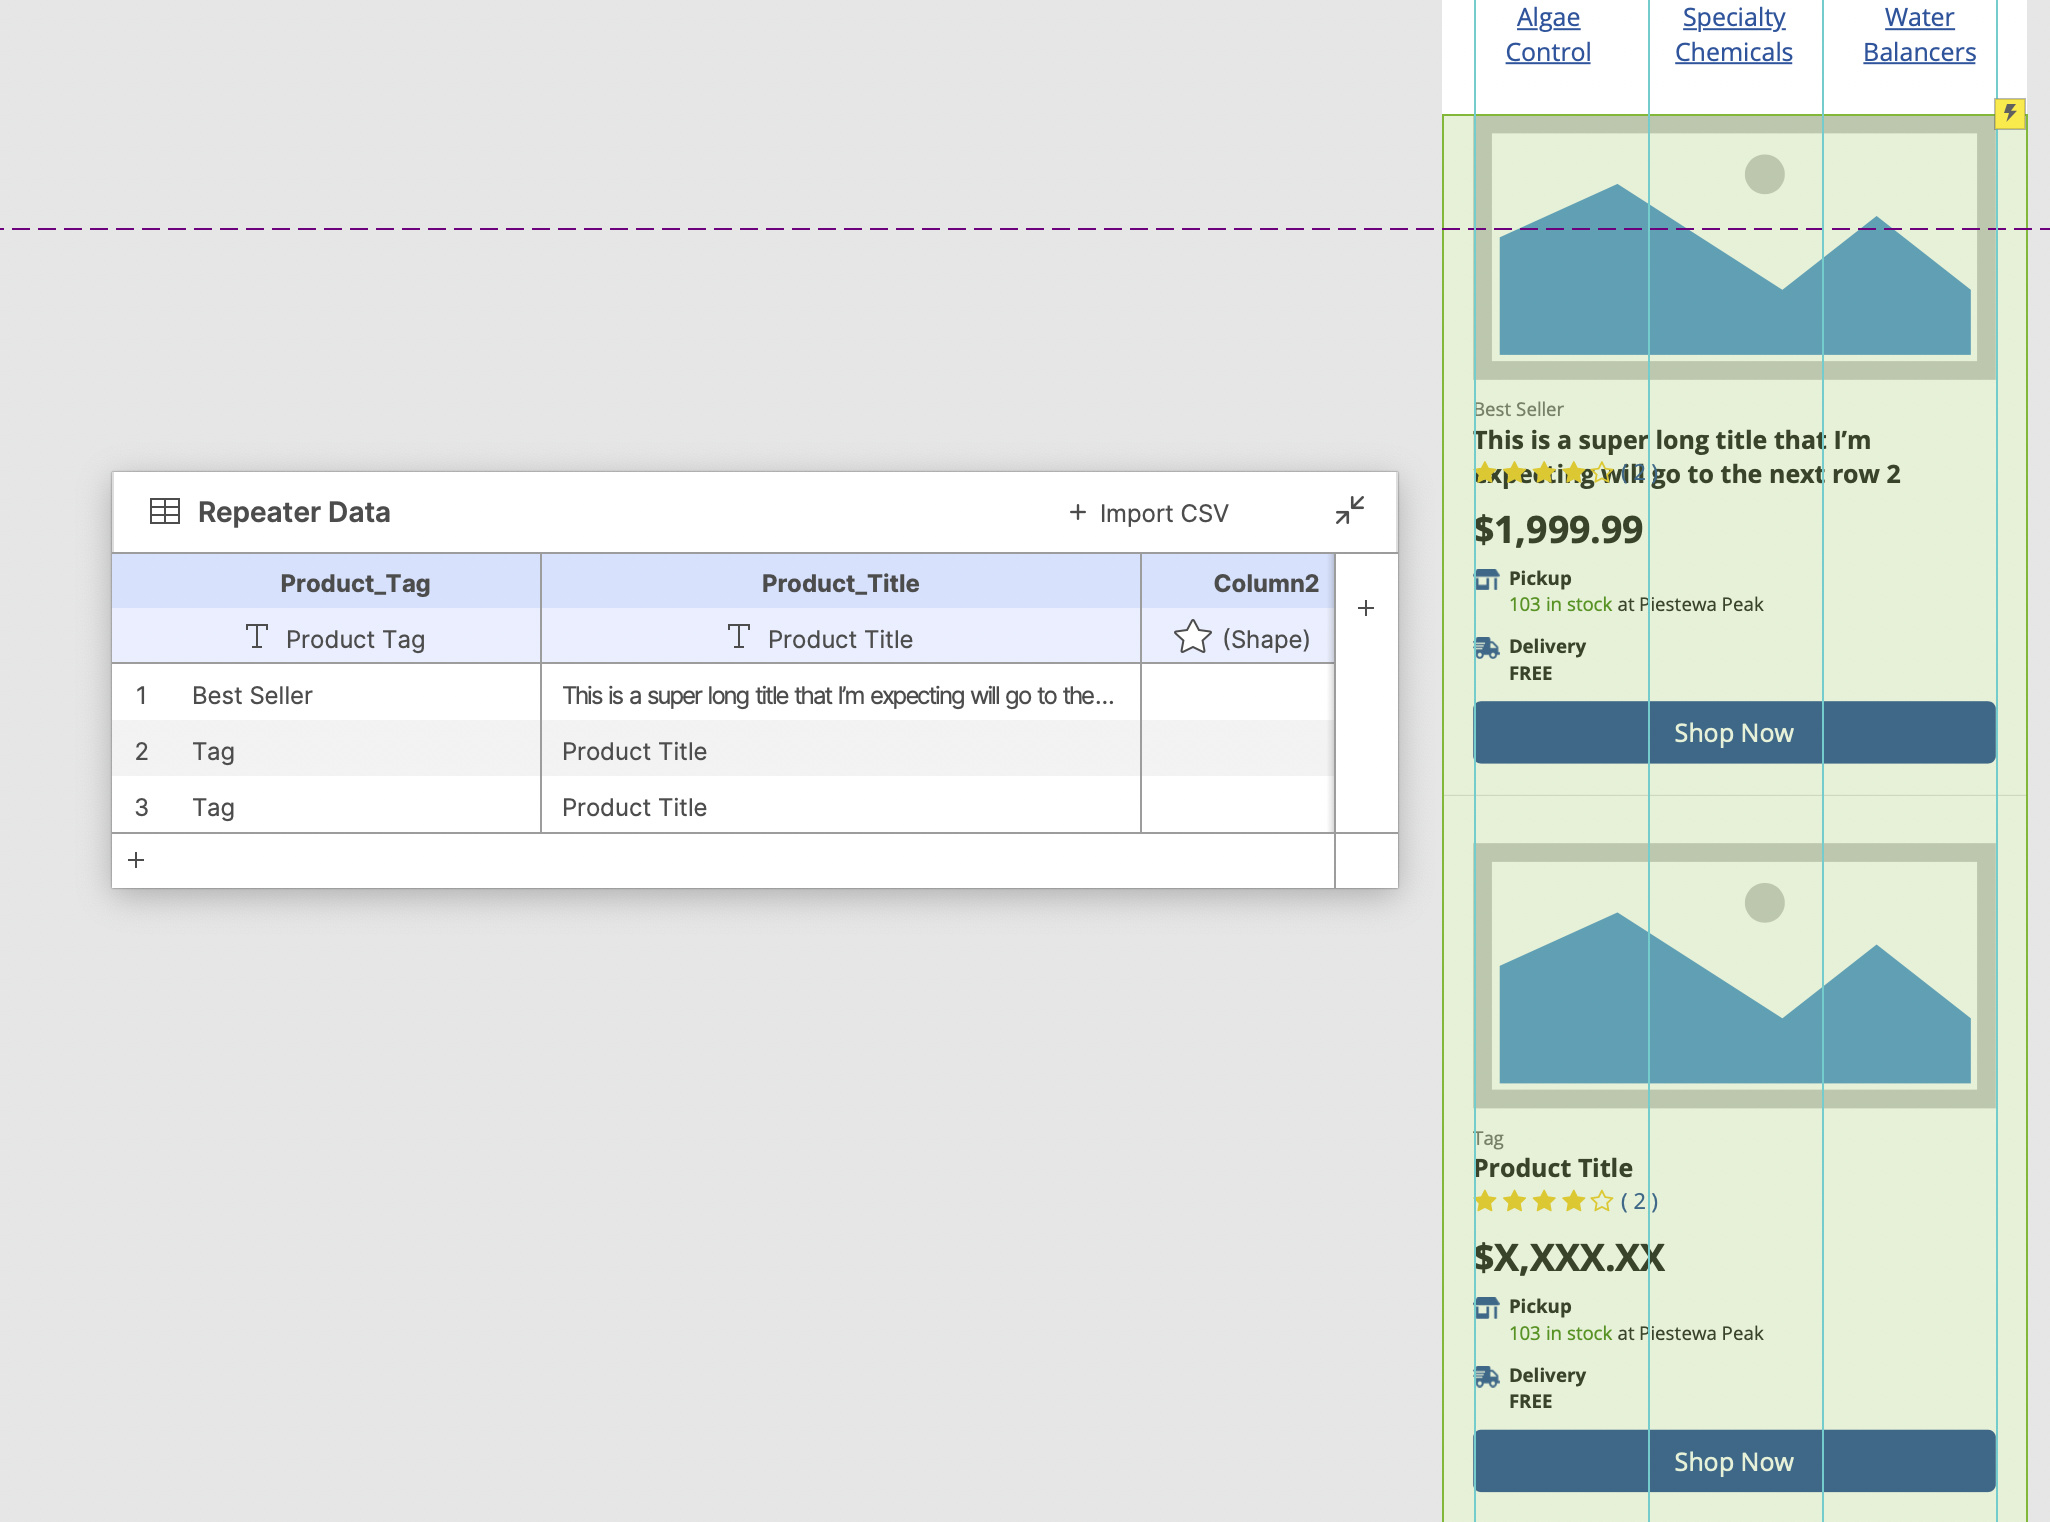The width and height of the screenshot is (2050, 1522).
Task: Click the second product image placeholder
Action: pyautogui.click(x=1734, y=975)
